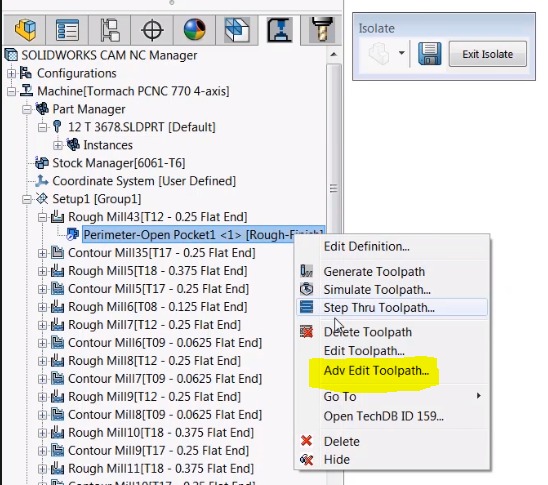
Task: Open the CAM Tools tree tab
Action: tap(322, 30)
